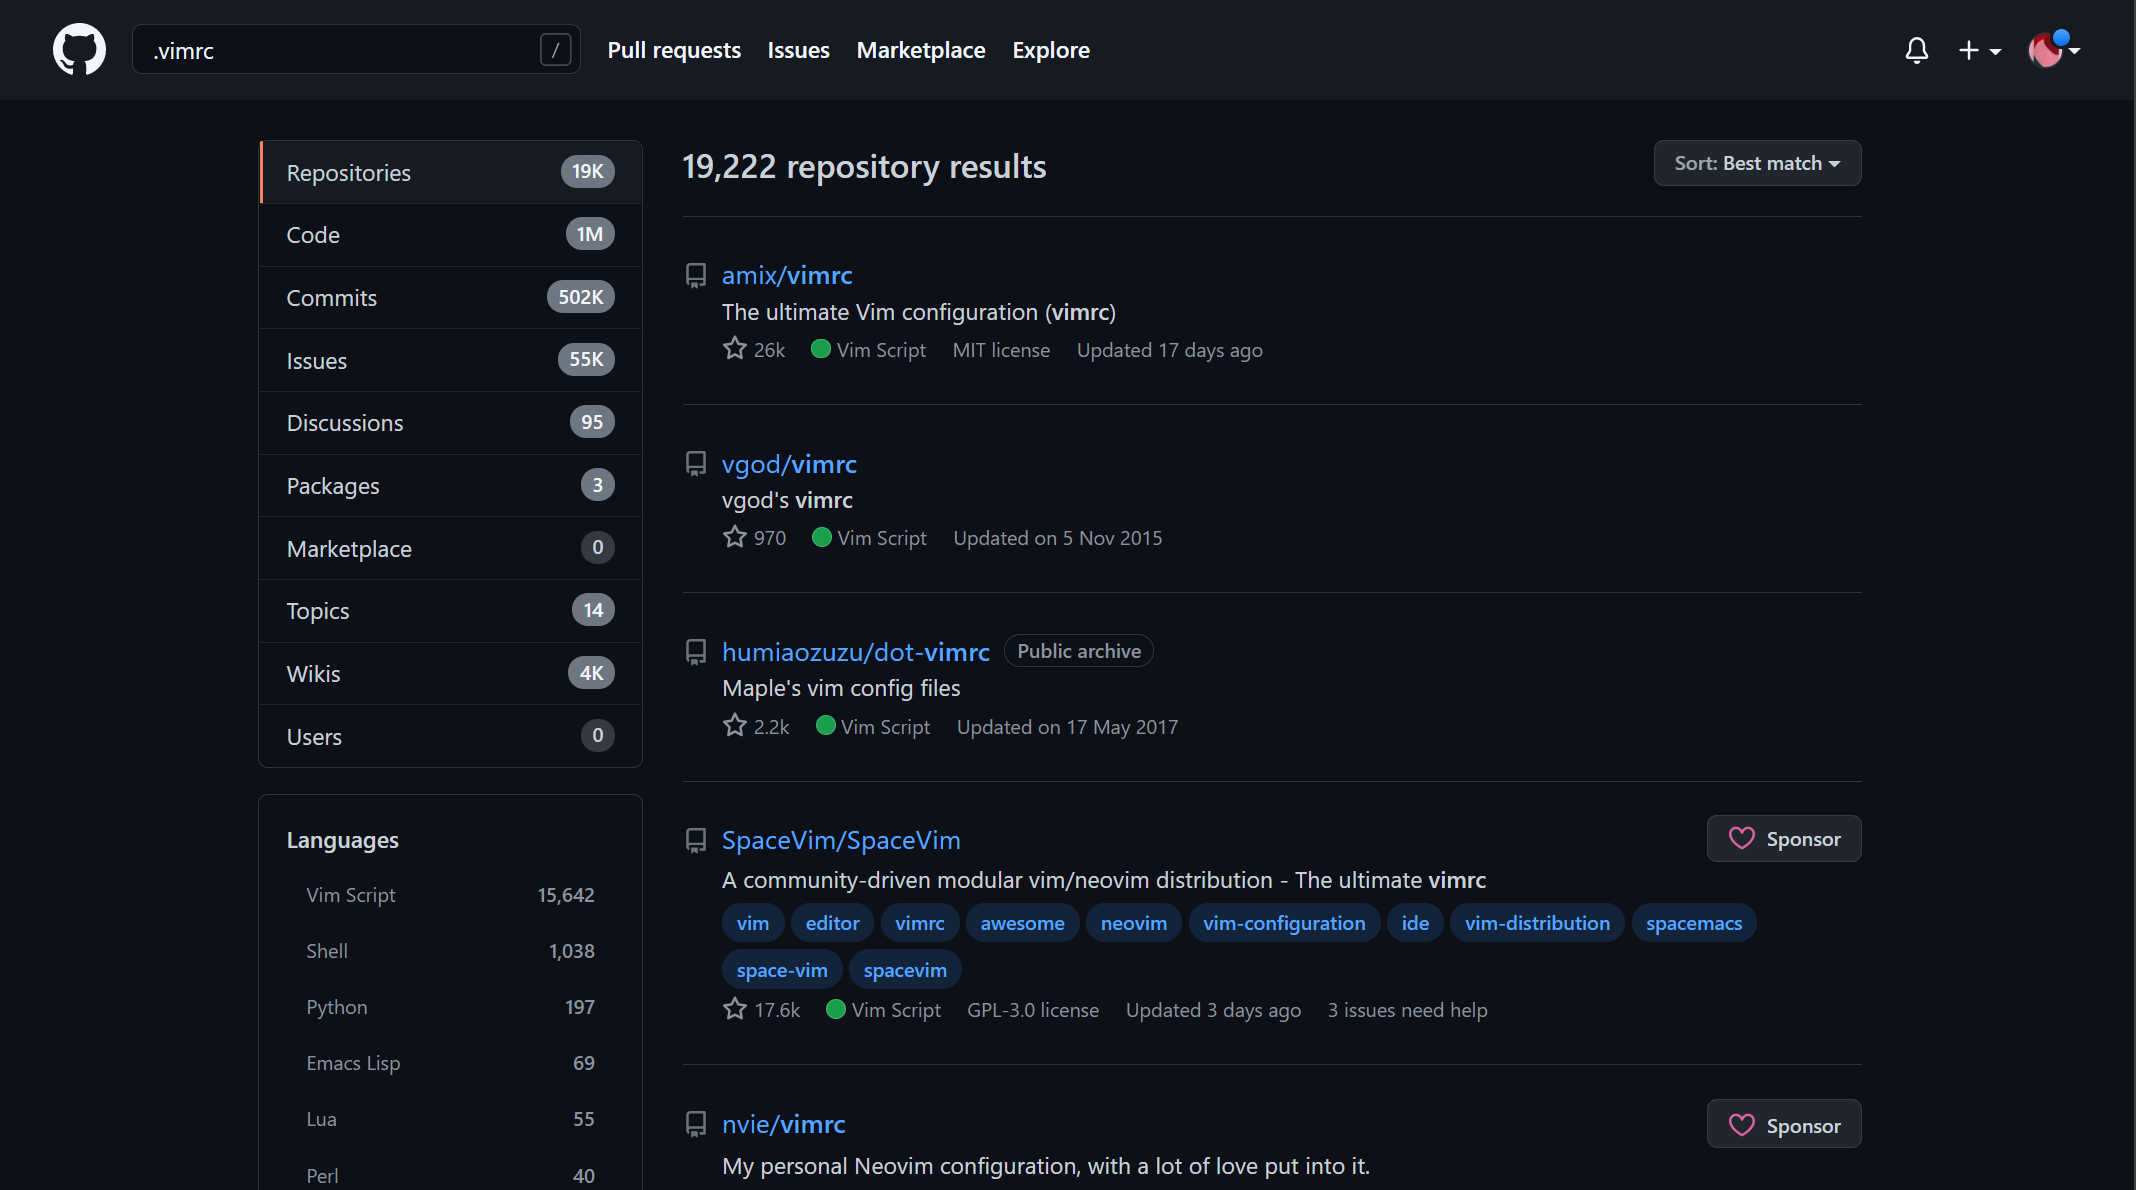Click the repo icon next to nvie/vimrc
Viewport: 2136px width, 1190px height.
pos(696,1124)
